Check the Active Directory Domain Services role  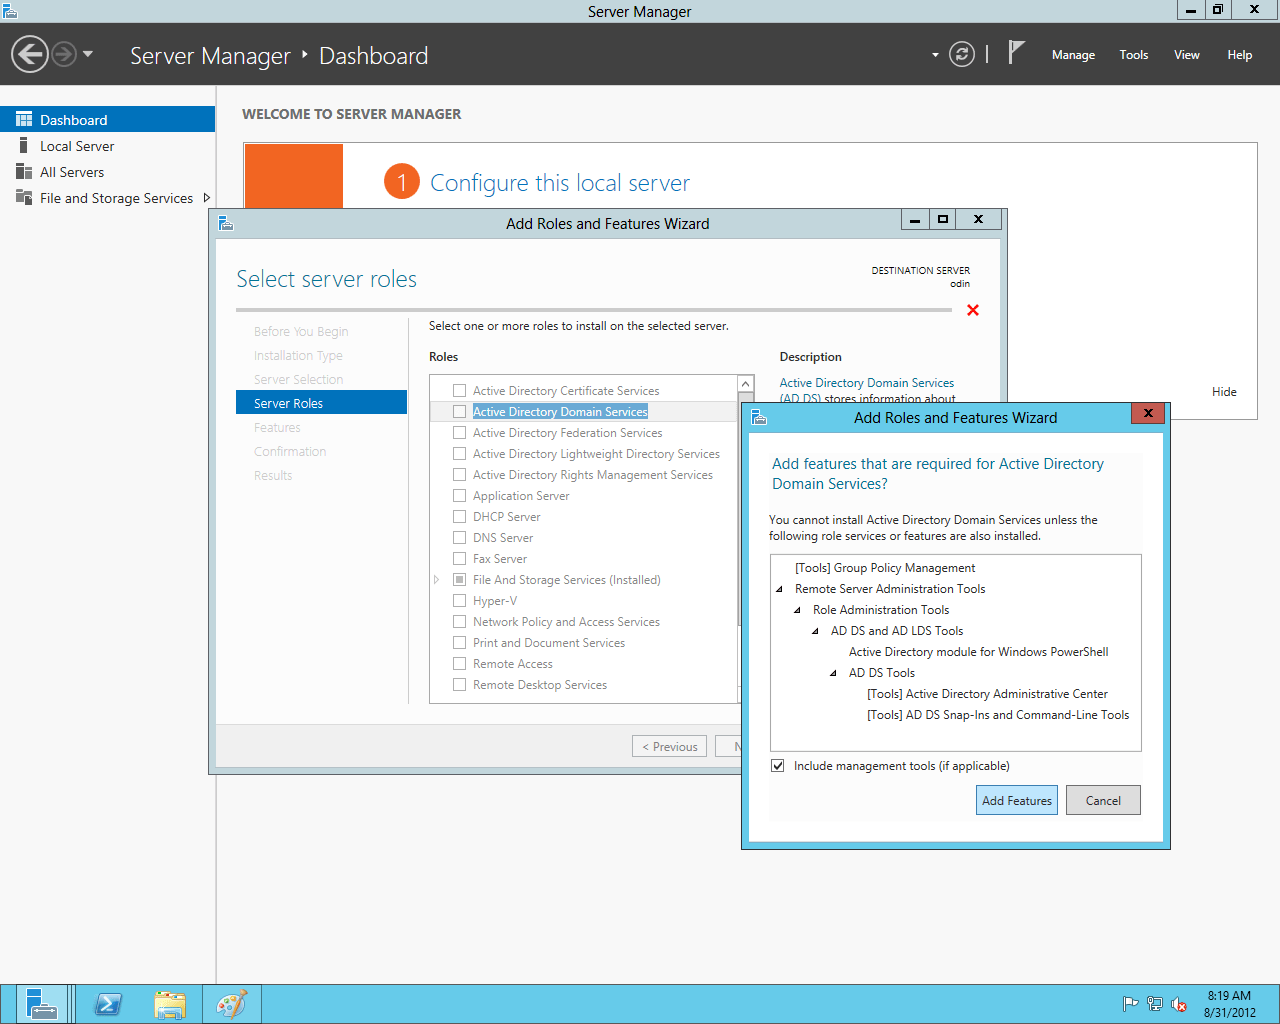459,411
